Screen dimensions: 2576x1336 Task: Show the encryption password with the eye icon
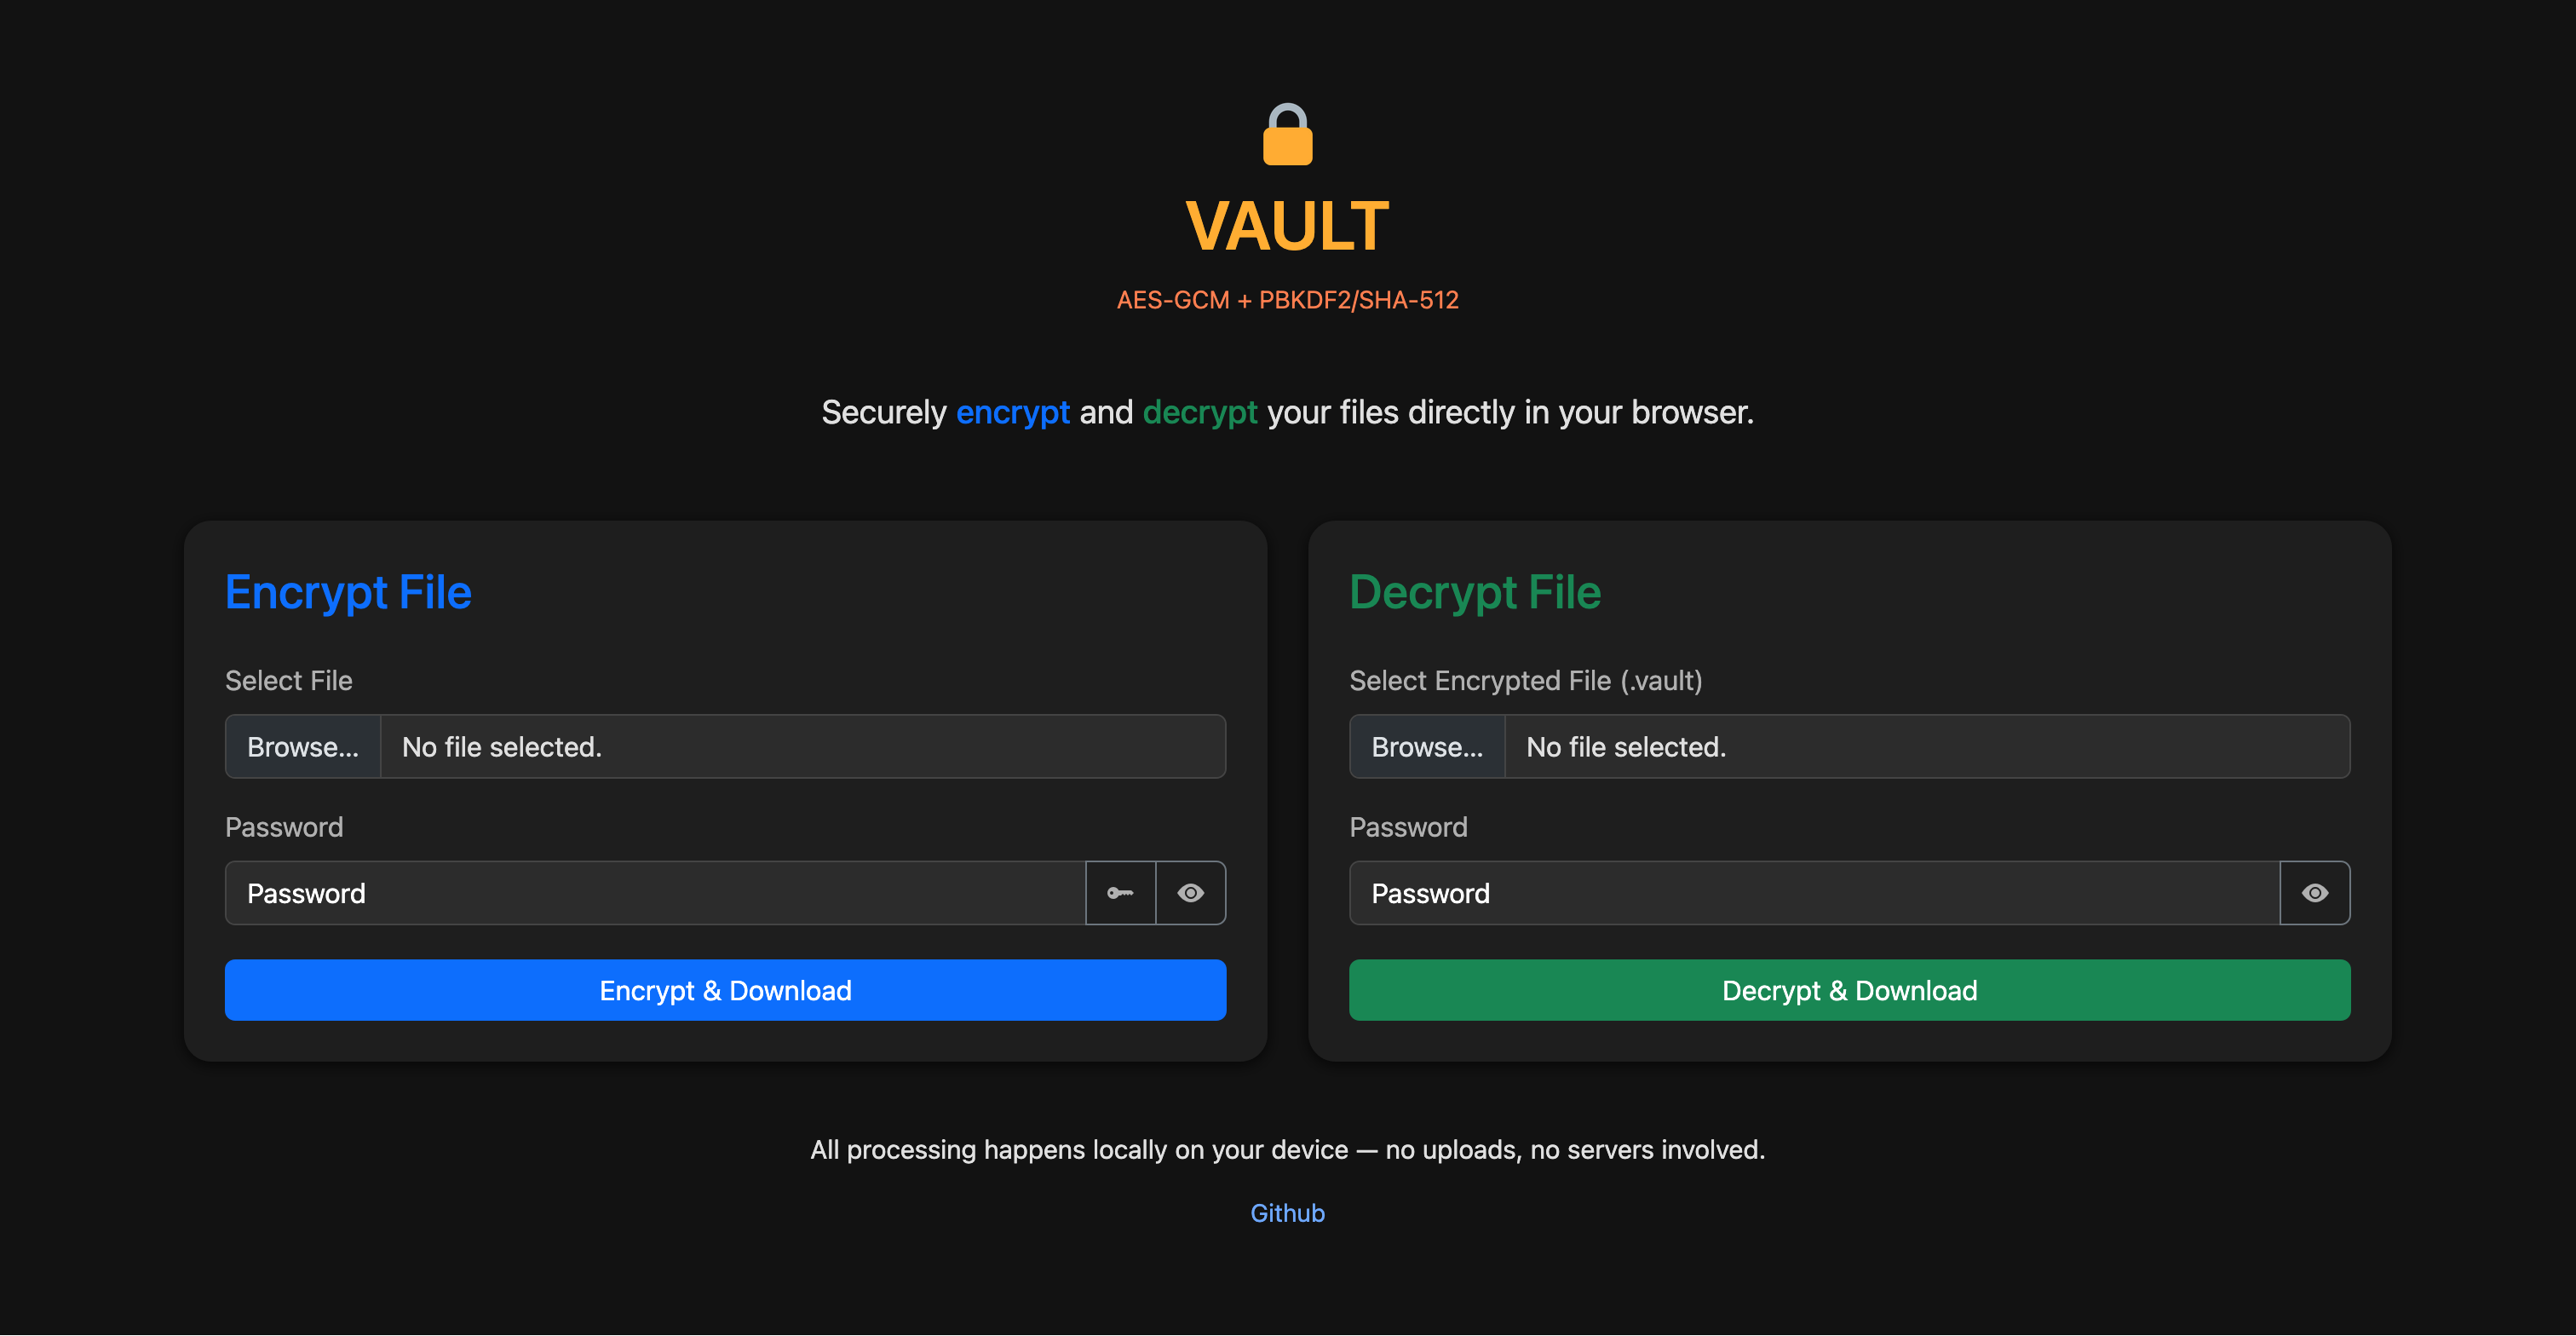pos(1190,893)
